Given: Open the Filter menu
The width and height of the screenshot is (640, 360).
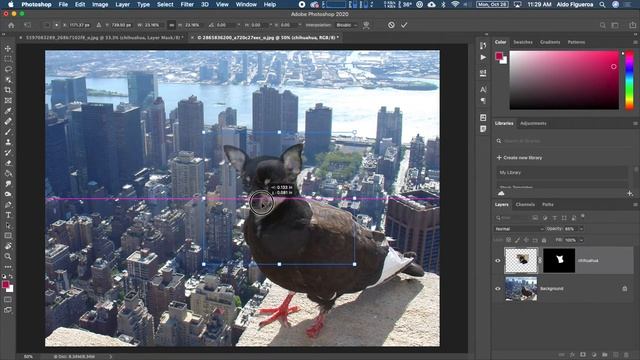Looking at the screenshot, I should click(187, 4).
